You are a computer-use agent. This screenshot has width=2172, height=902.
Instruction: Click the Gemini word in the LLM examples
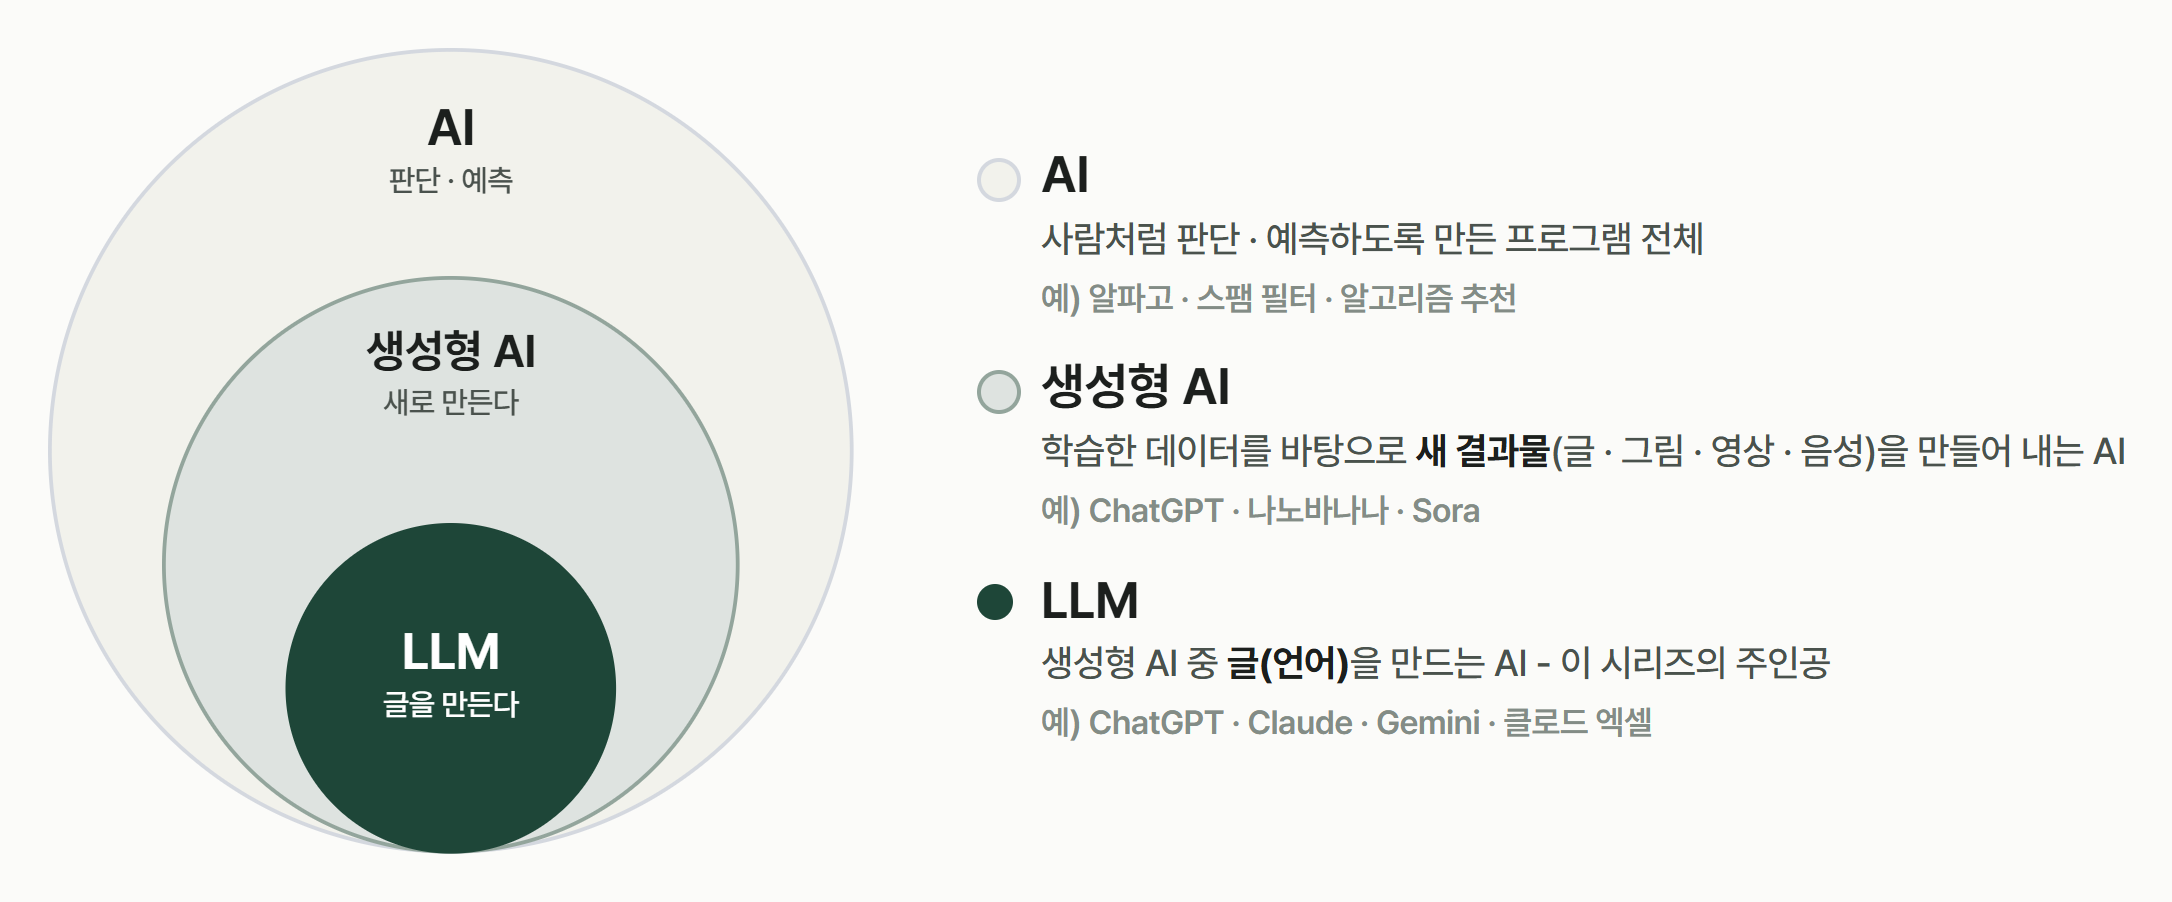(1428, 723)
